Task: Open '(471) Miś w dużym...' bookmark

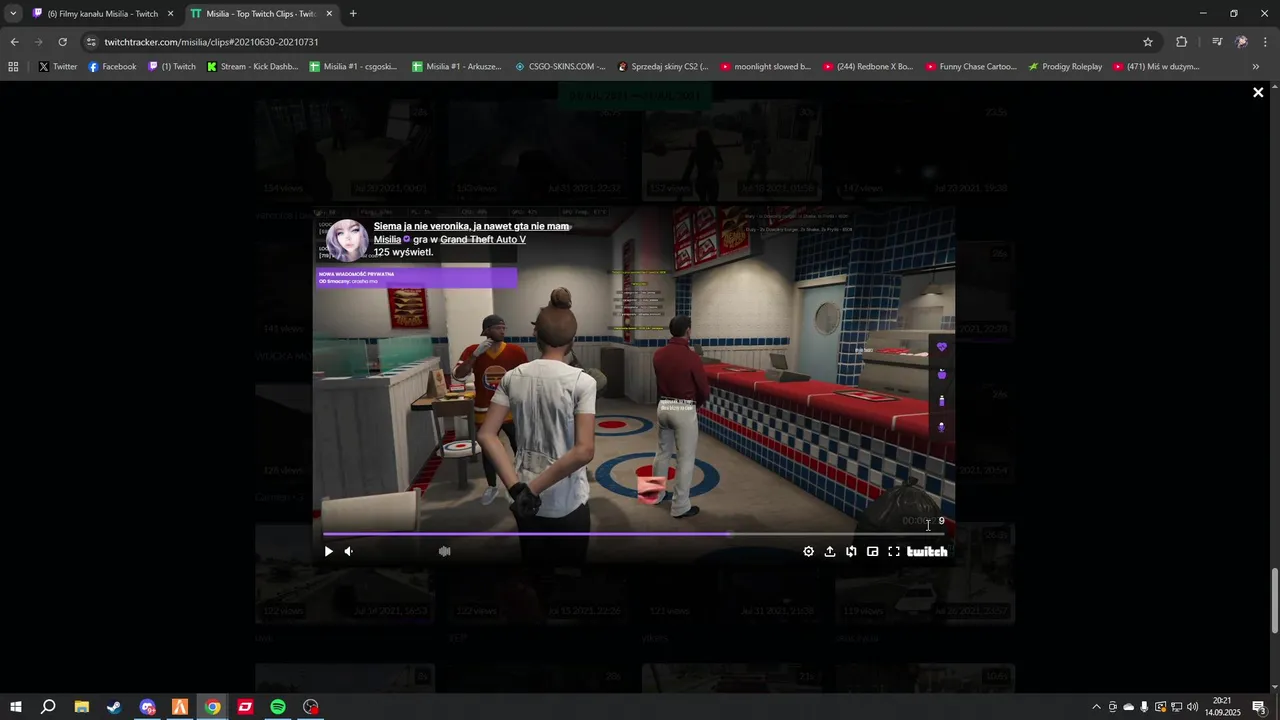Action: pos(1157,67)
